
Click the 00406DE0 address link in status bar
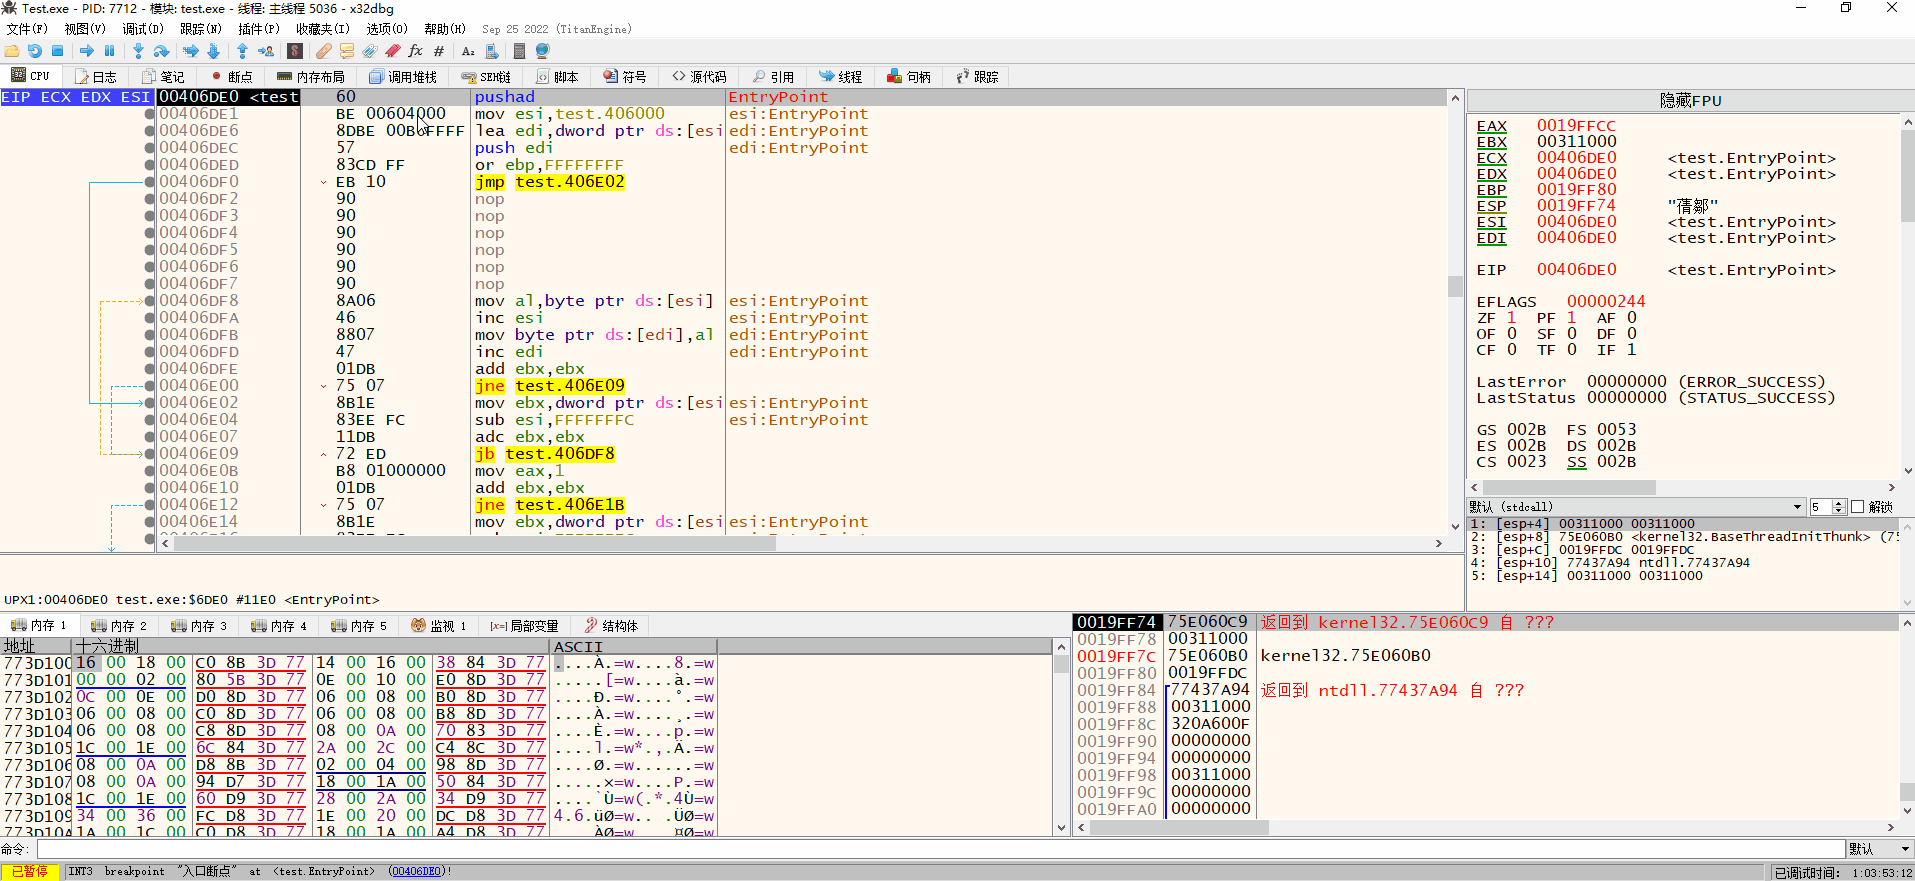click(417, 872)
